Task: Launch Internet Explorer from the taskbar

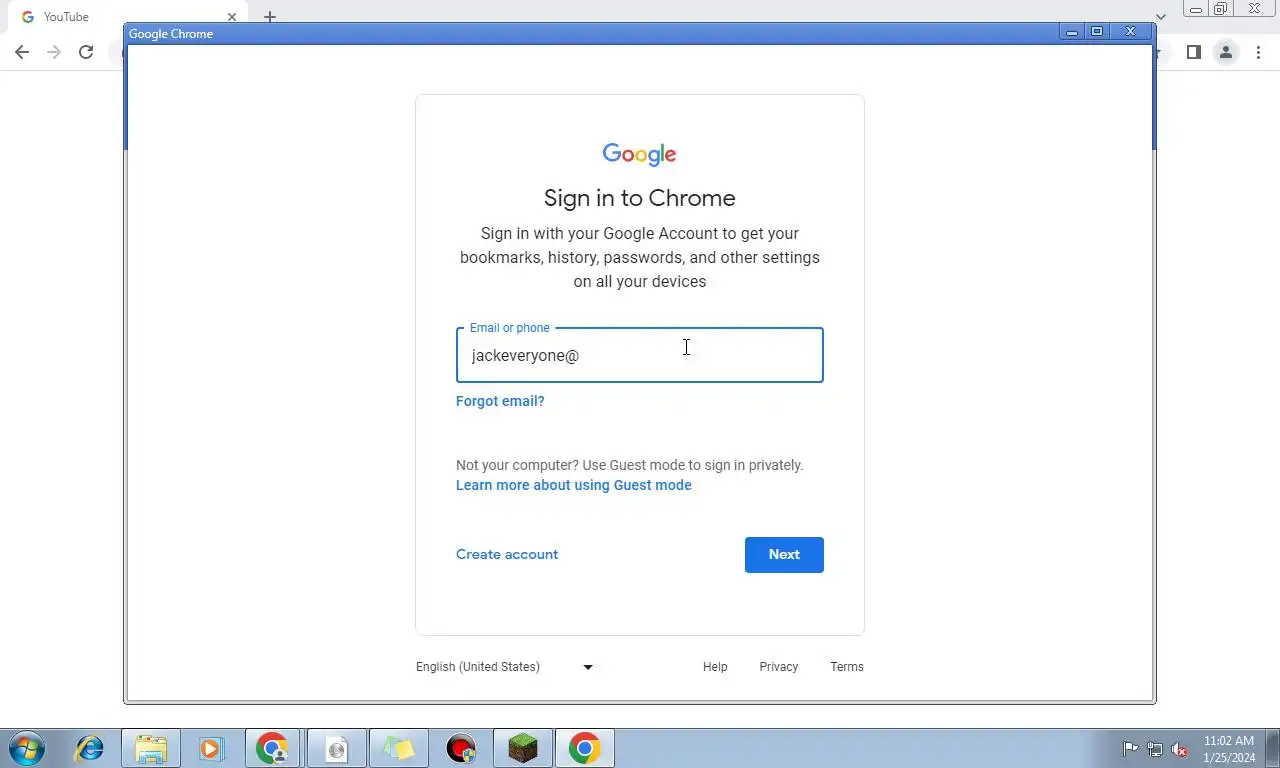Action: click(x=90, y=748)
